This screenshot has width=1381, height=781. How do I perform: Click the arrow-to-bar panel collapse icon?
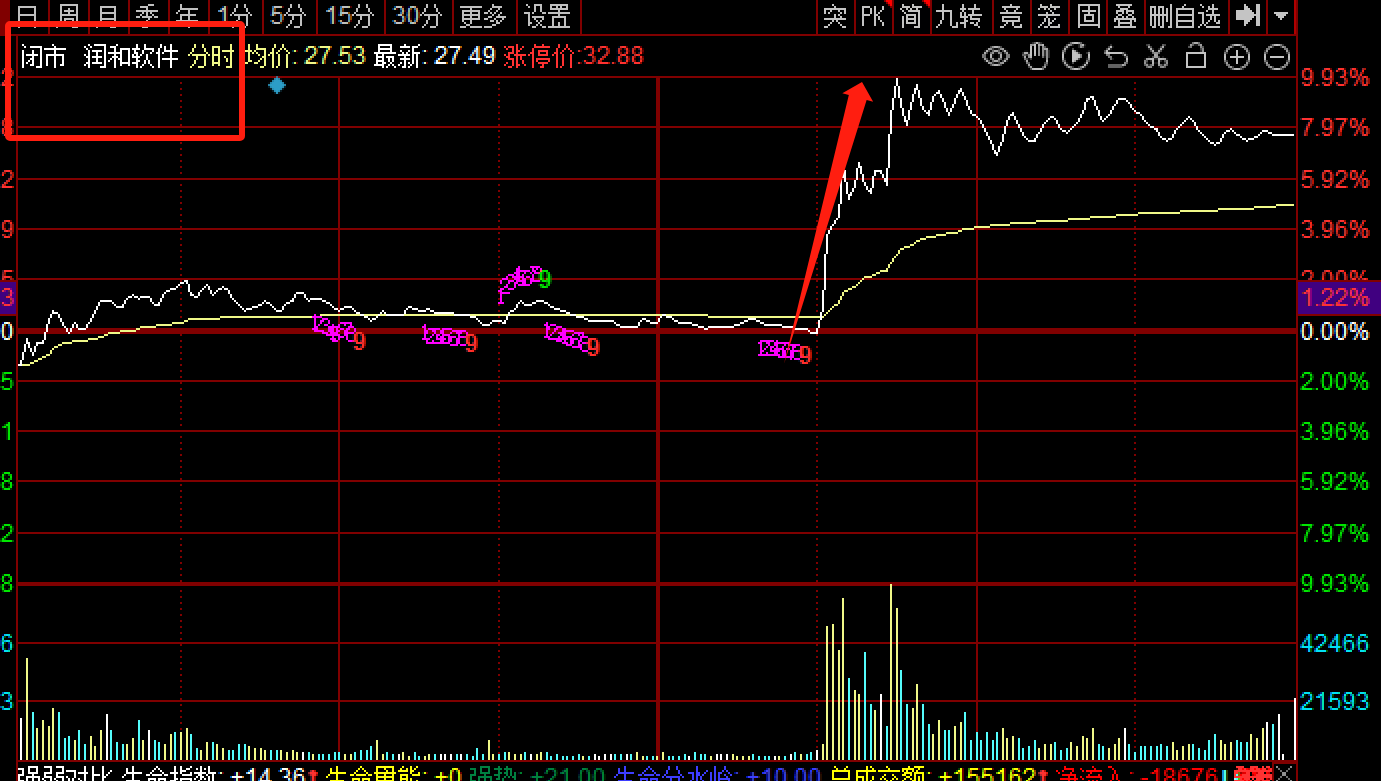coord(1247,16)
